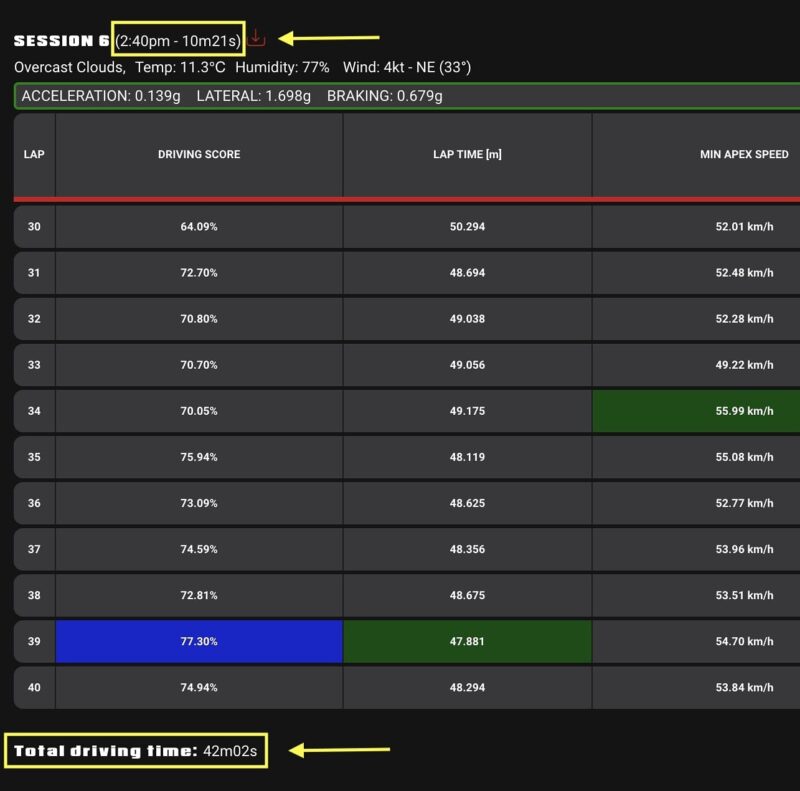Select the blue 77.30% driving score cell
800x791 pixels.
199,641
